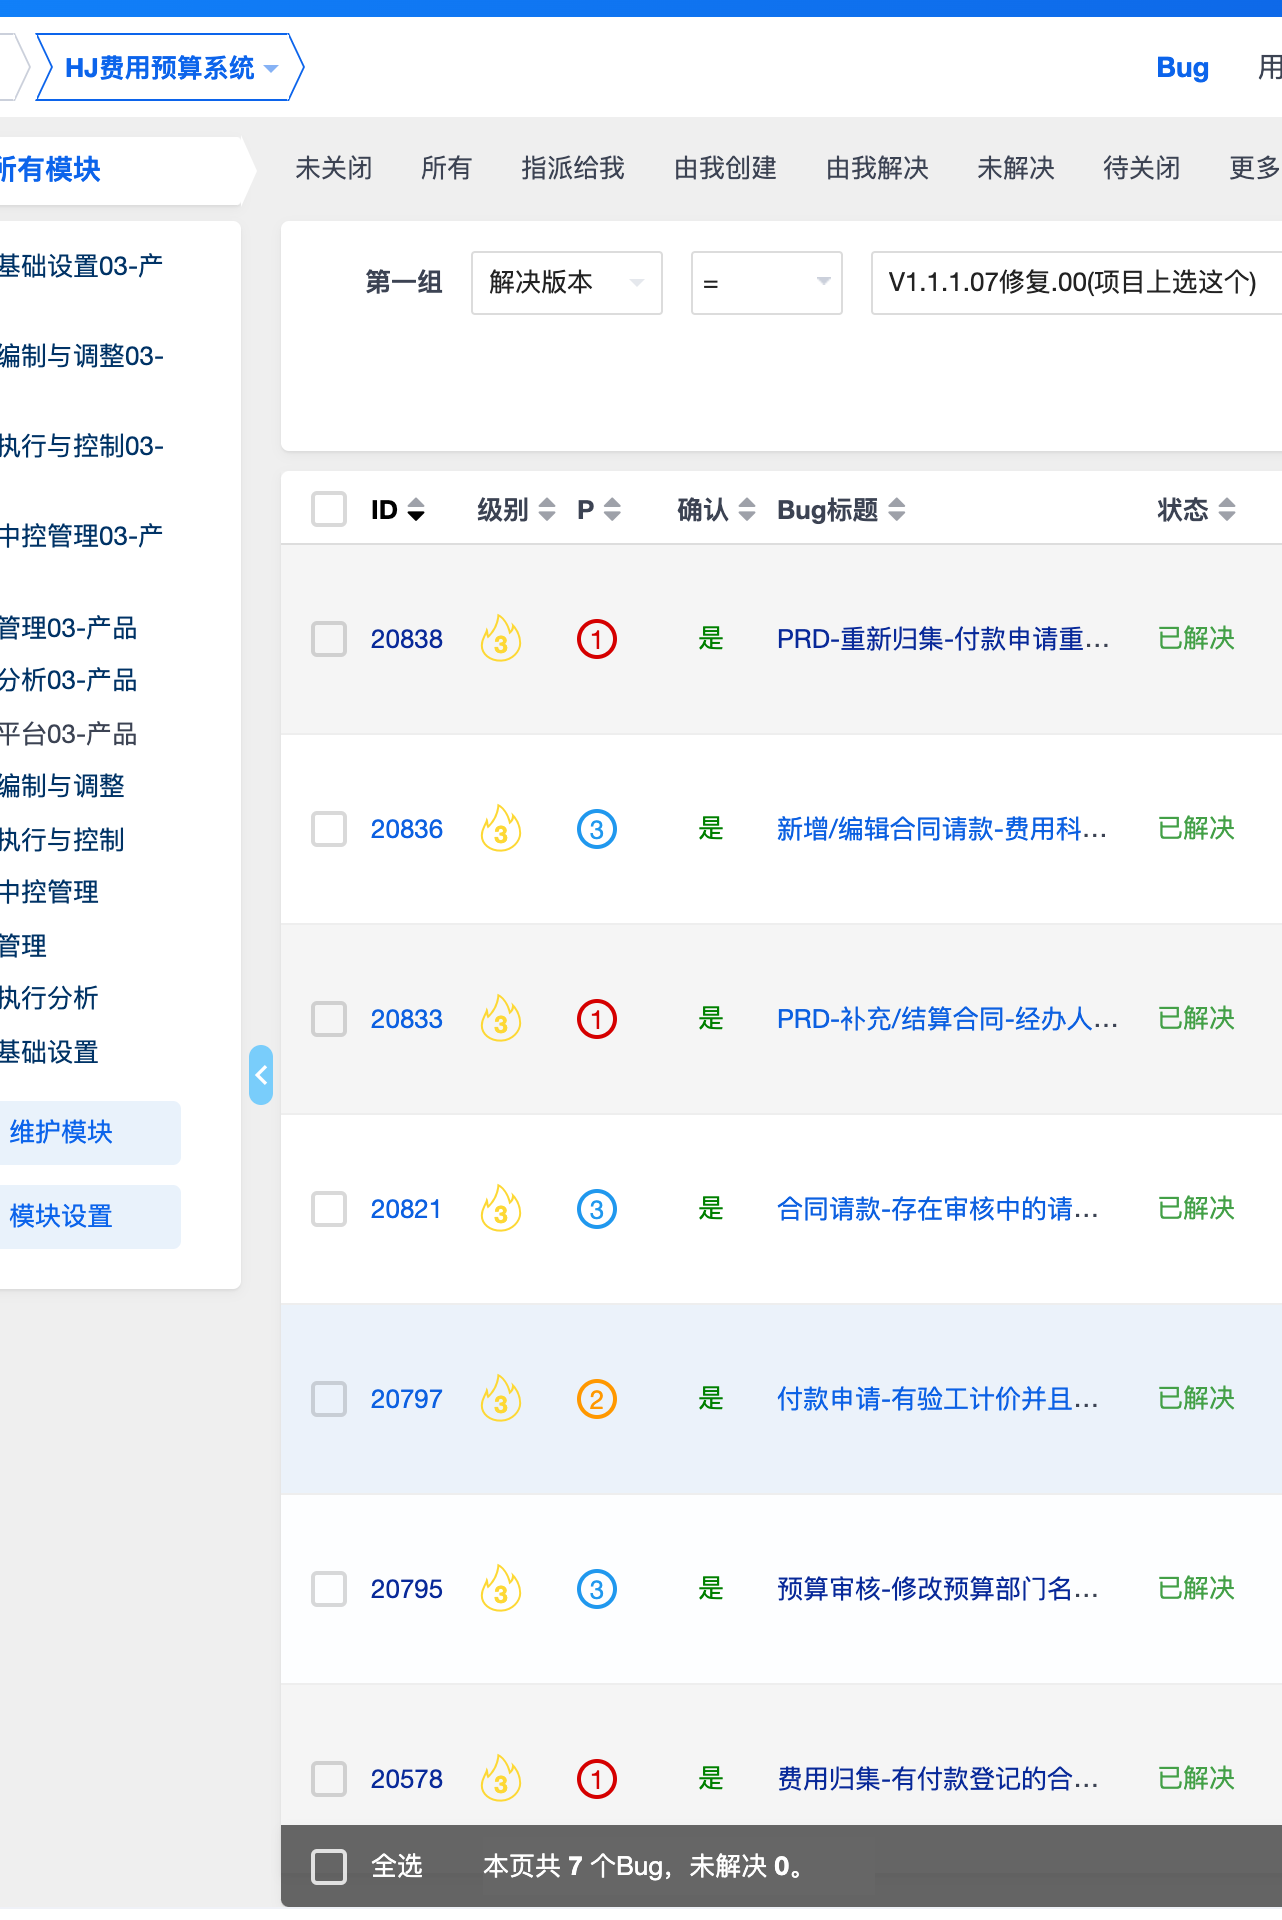Sort by 确认 column arrows

pyautogui.click(x=747, y=510)
